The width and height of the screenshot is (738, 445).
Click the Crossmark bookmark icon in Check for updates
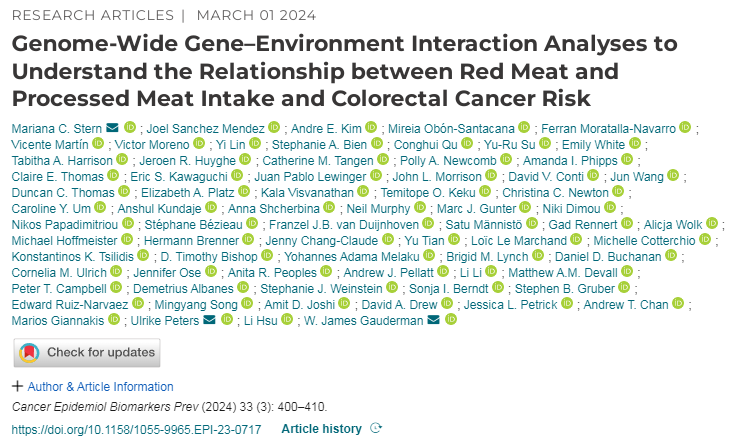pyautogui.click(x=29, y=352)
